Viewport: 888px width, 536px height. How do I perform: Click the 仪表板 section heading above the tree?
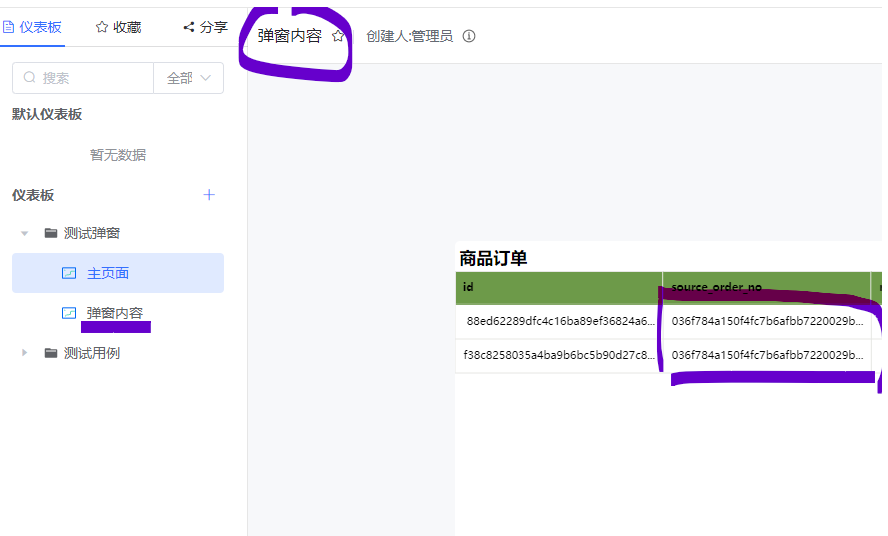point(33,195)
